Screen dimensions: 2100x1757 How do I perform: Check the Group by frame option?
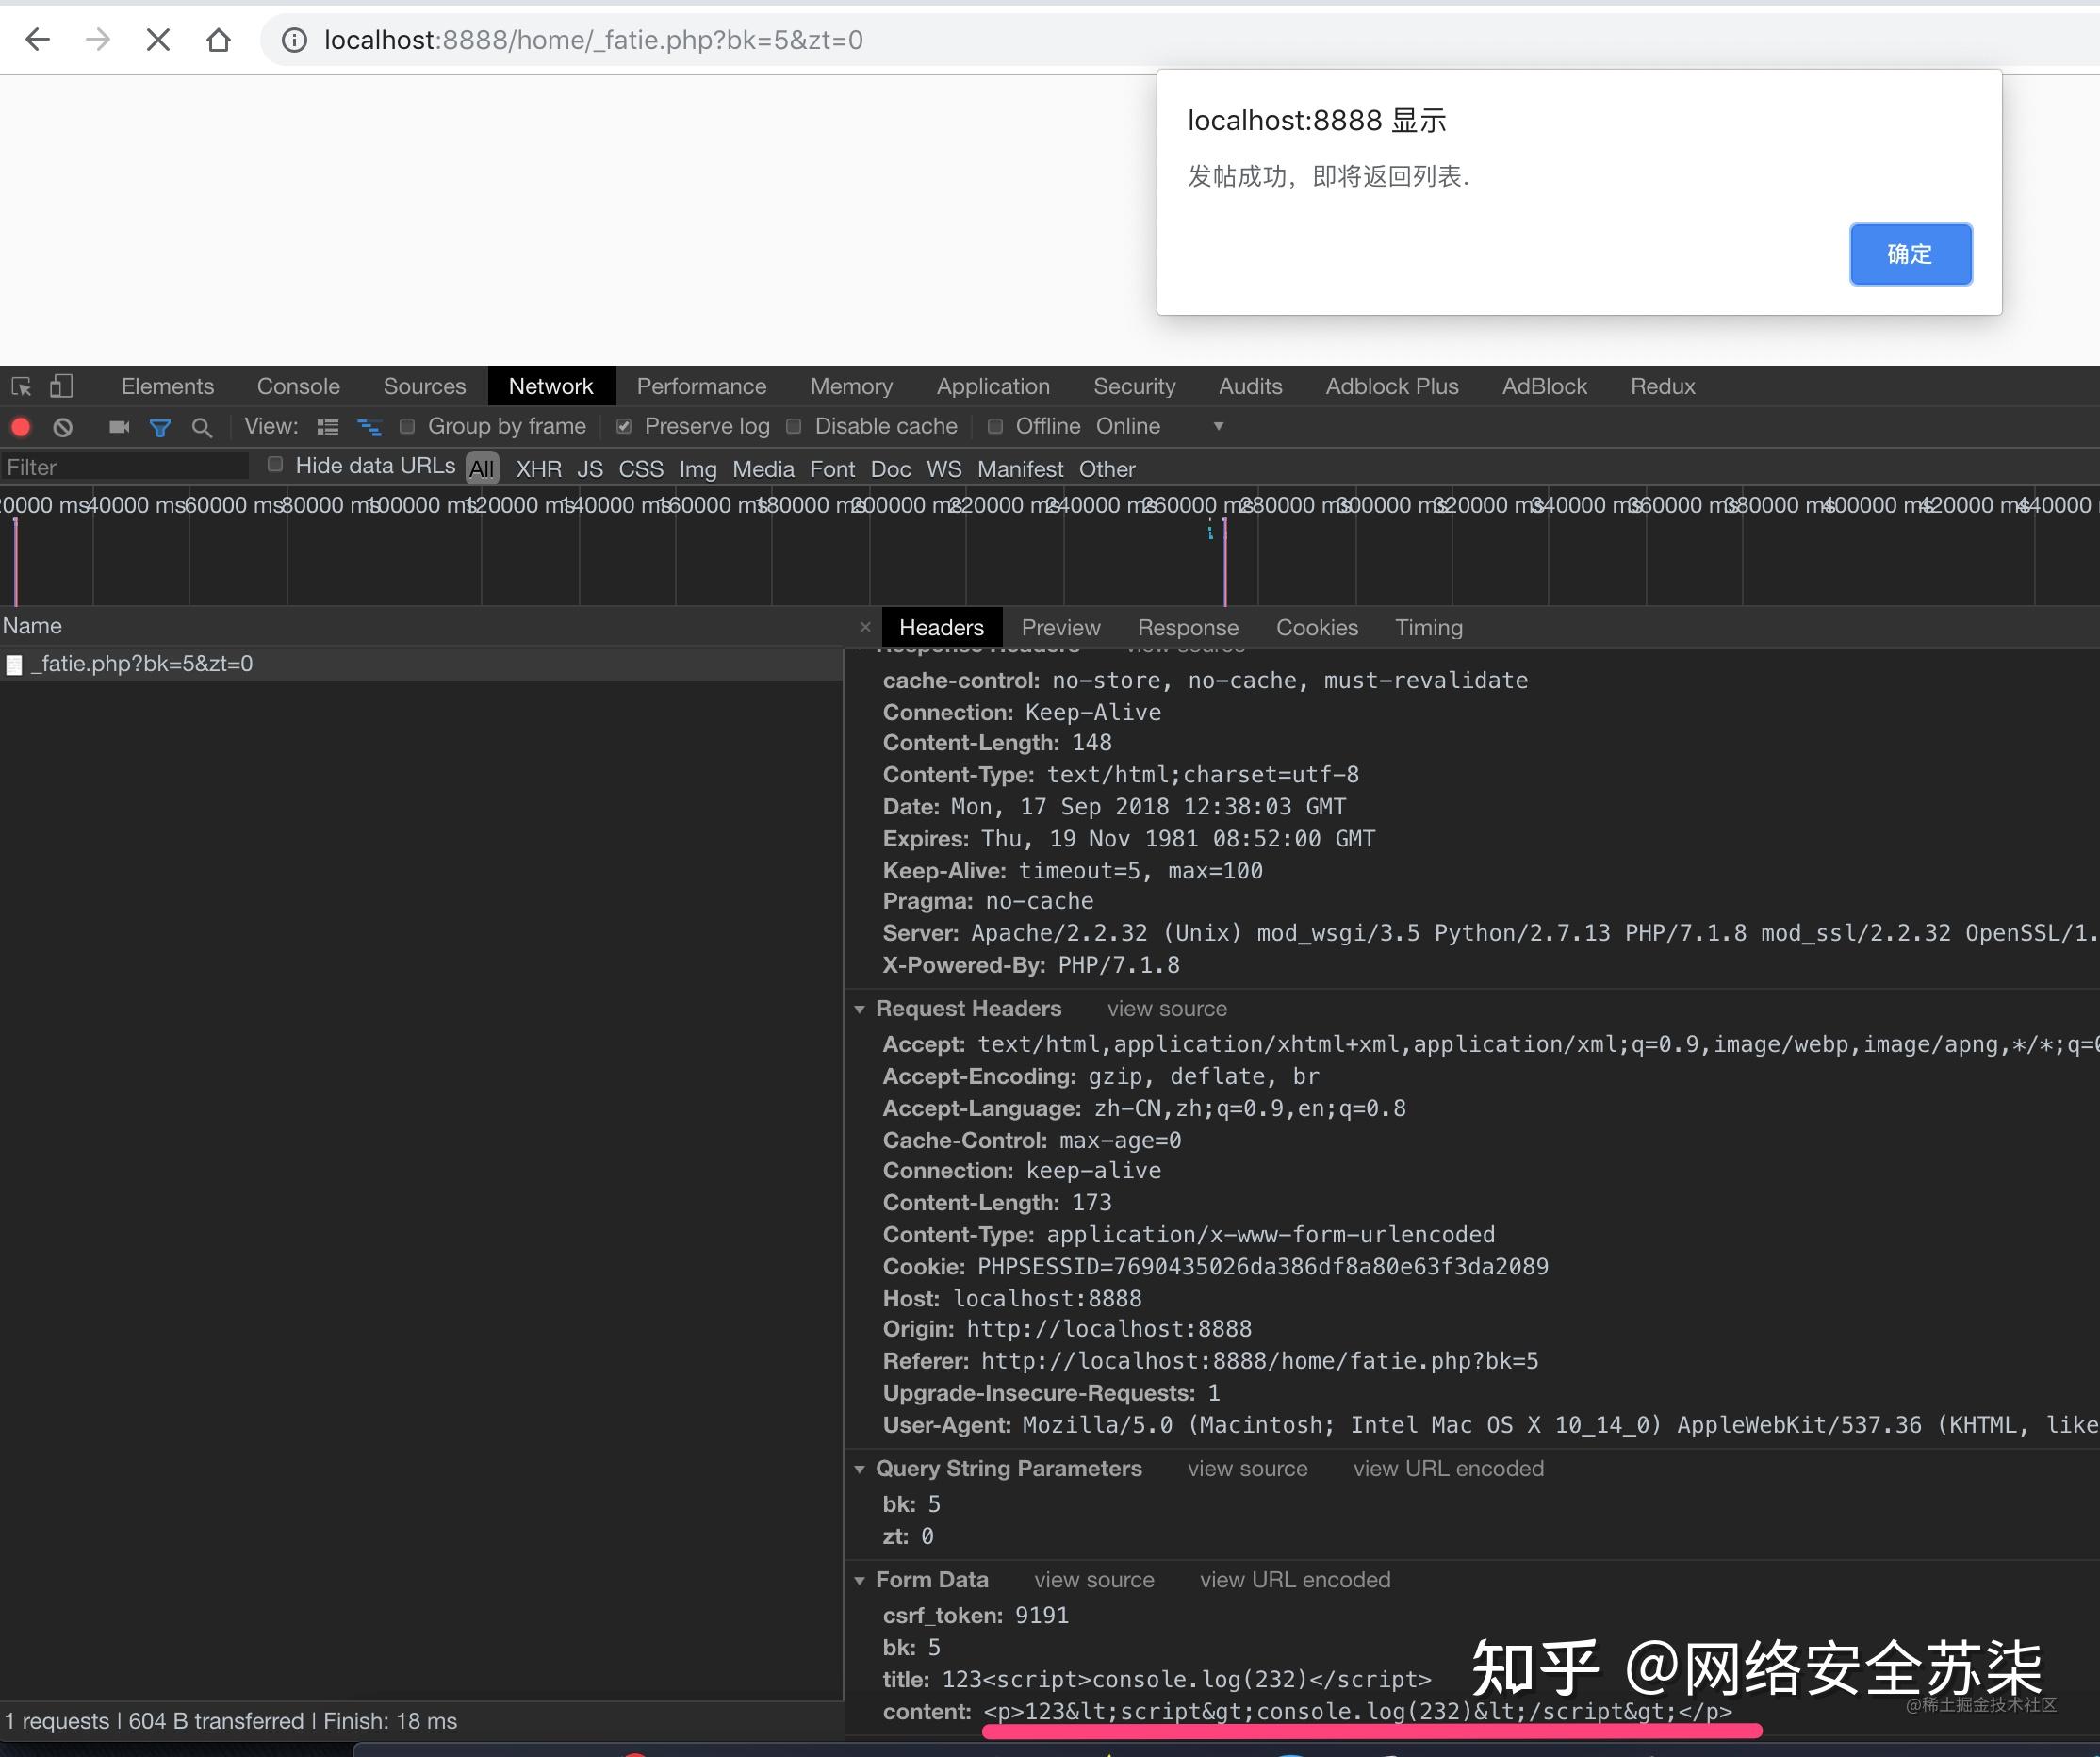pos(407,426)
